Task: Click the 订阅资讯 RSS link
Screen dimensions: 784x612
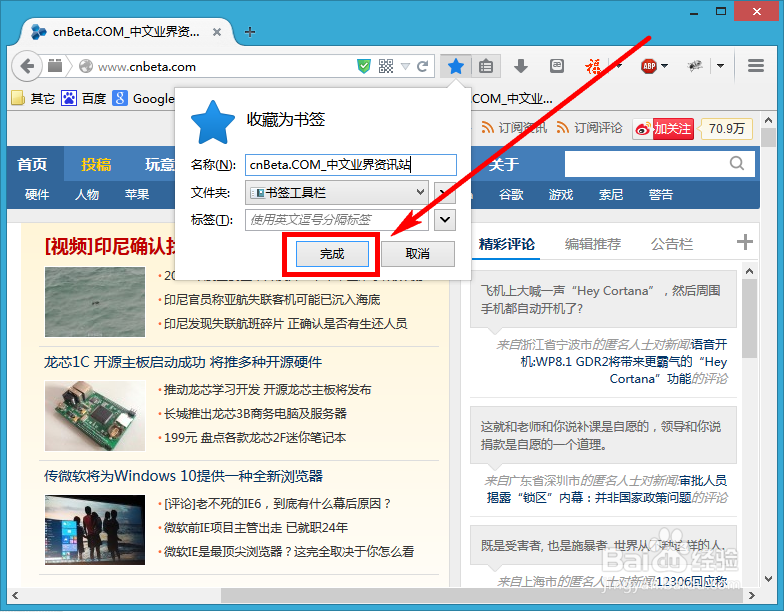Action: click(x=514, y=128)
